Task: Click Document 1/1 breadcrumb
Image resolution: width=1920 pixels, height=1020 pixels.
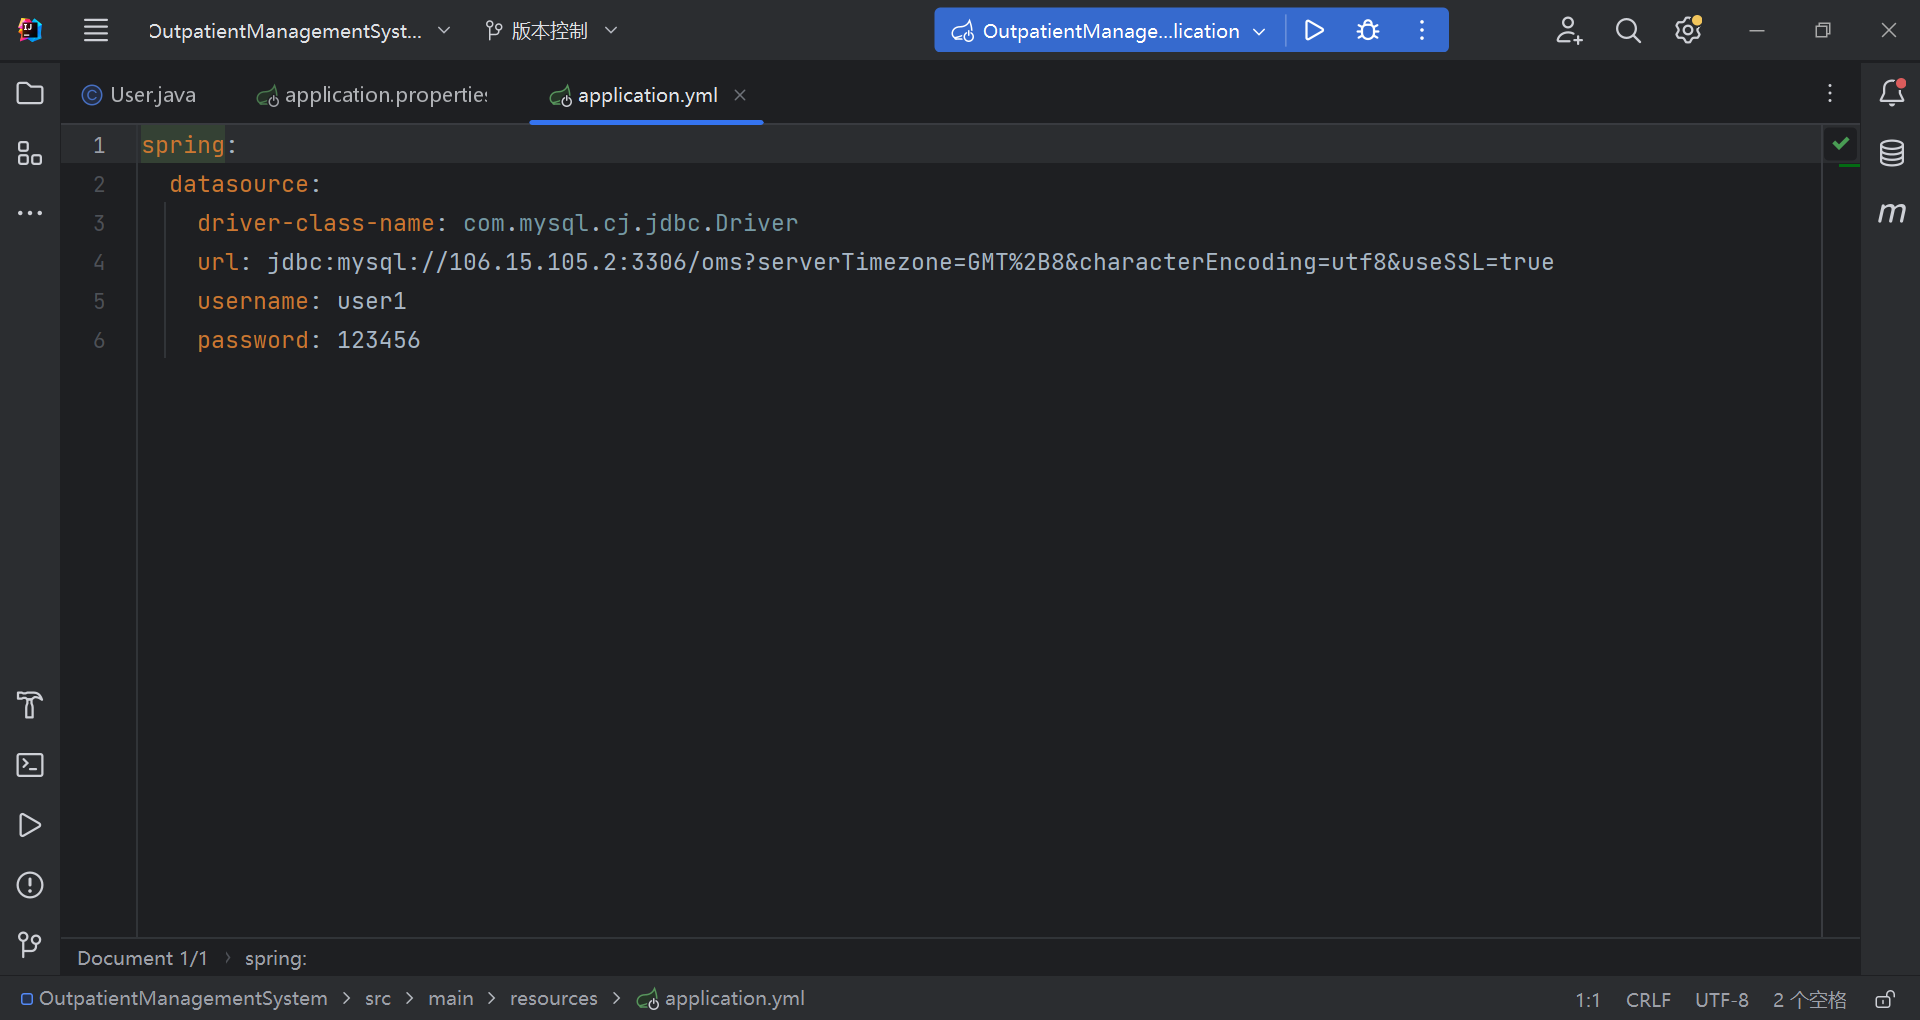Action: 142,958
